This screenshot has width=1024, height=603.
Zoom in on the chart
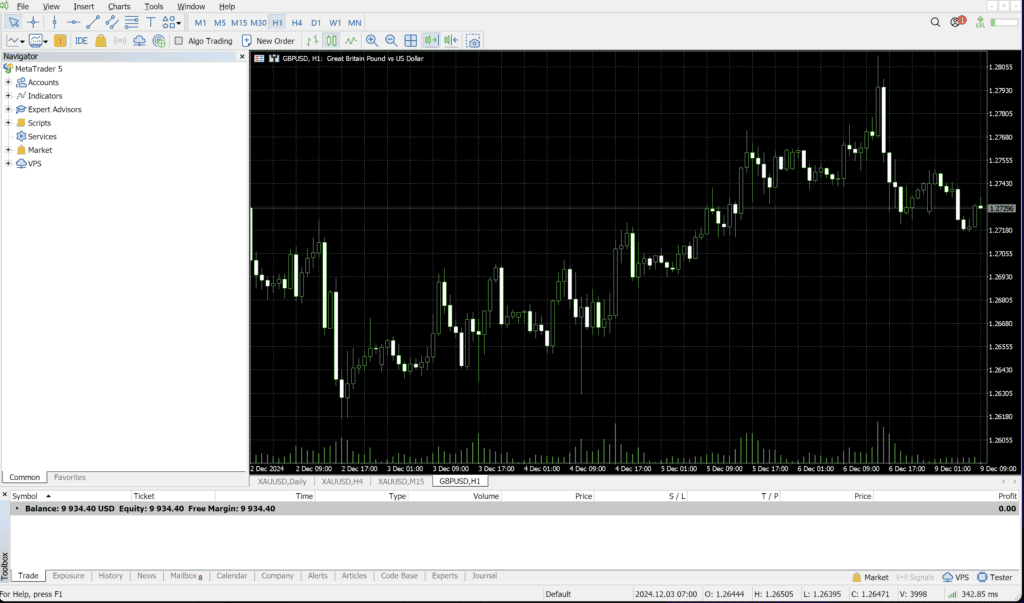click(372, 41)
